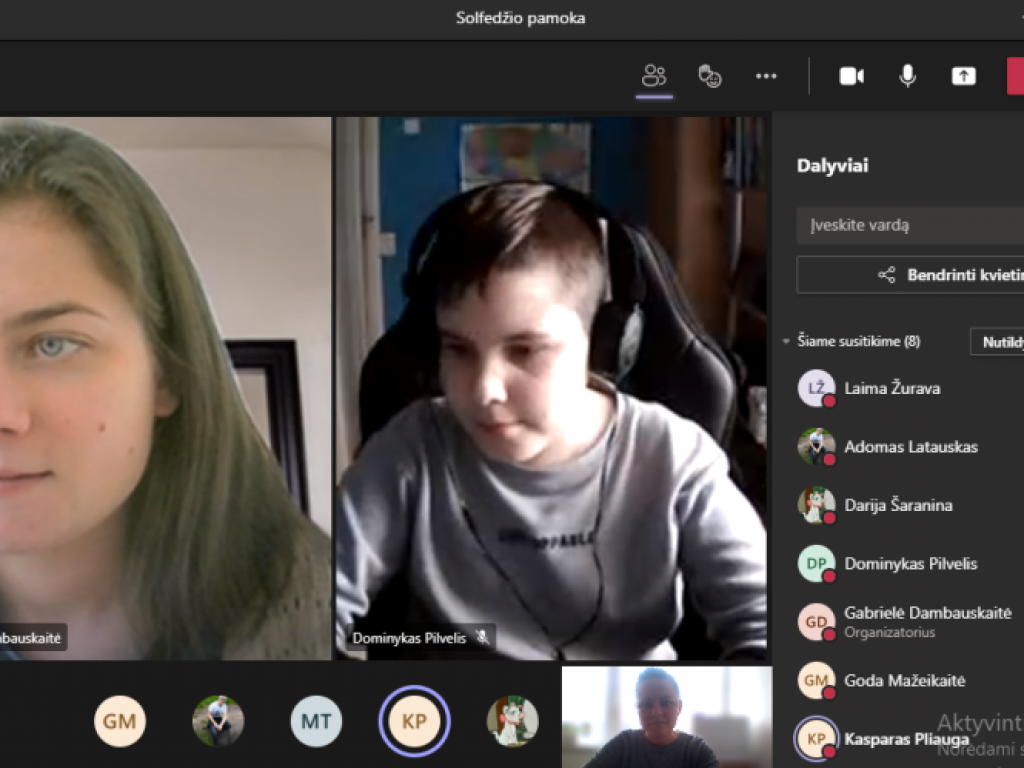Image resolution: width=1024 pixels, height=768 pixels.
Task: Select participant Kasparas Pliauga
Action: [908, 739]
